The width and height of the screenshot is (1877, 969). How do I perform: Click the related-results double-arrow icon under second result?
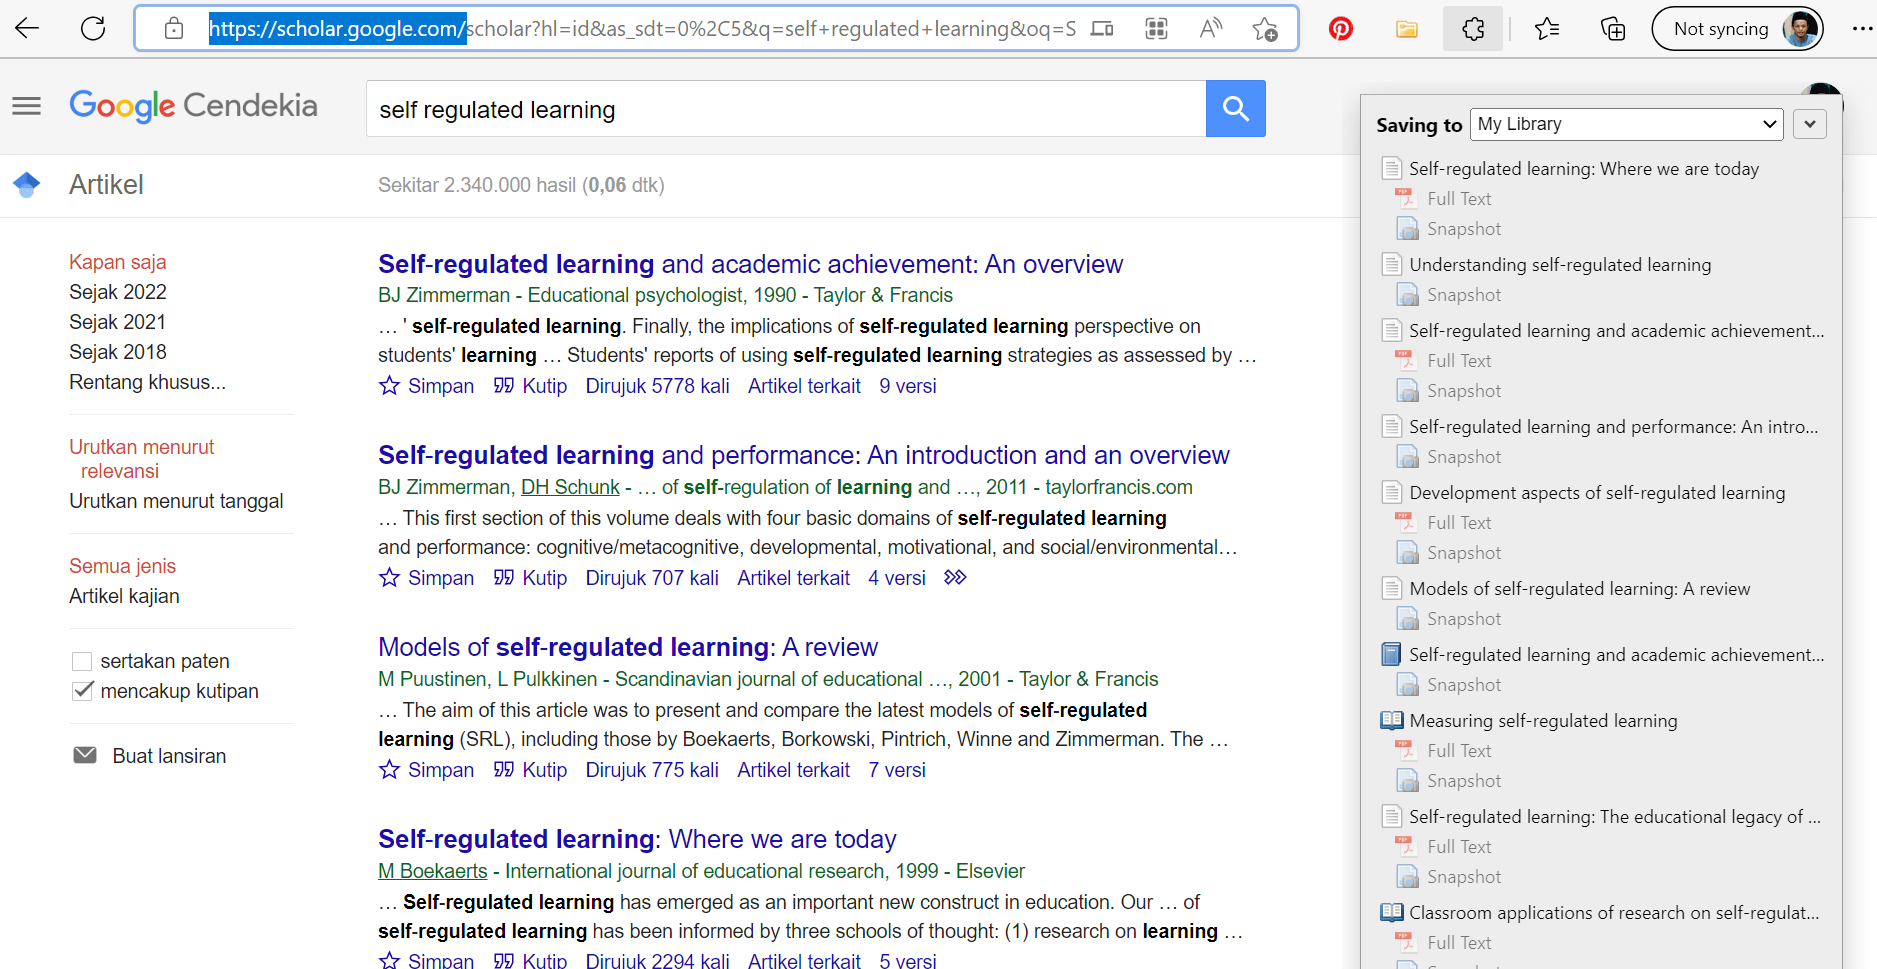955,577
